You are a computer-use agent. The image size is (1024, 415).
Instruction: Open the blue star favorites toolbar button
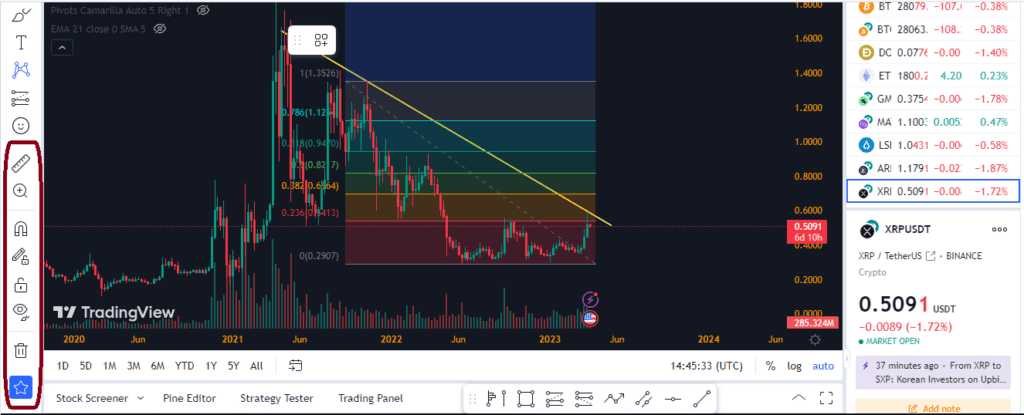pos(20,387)
